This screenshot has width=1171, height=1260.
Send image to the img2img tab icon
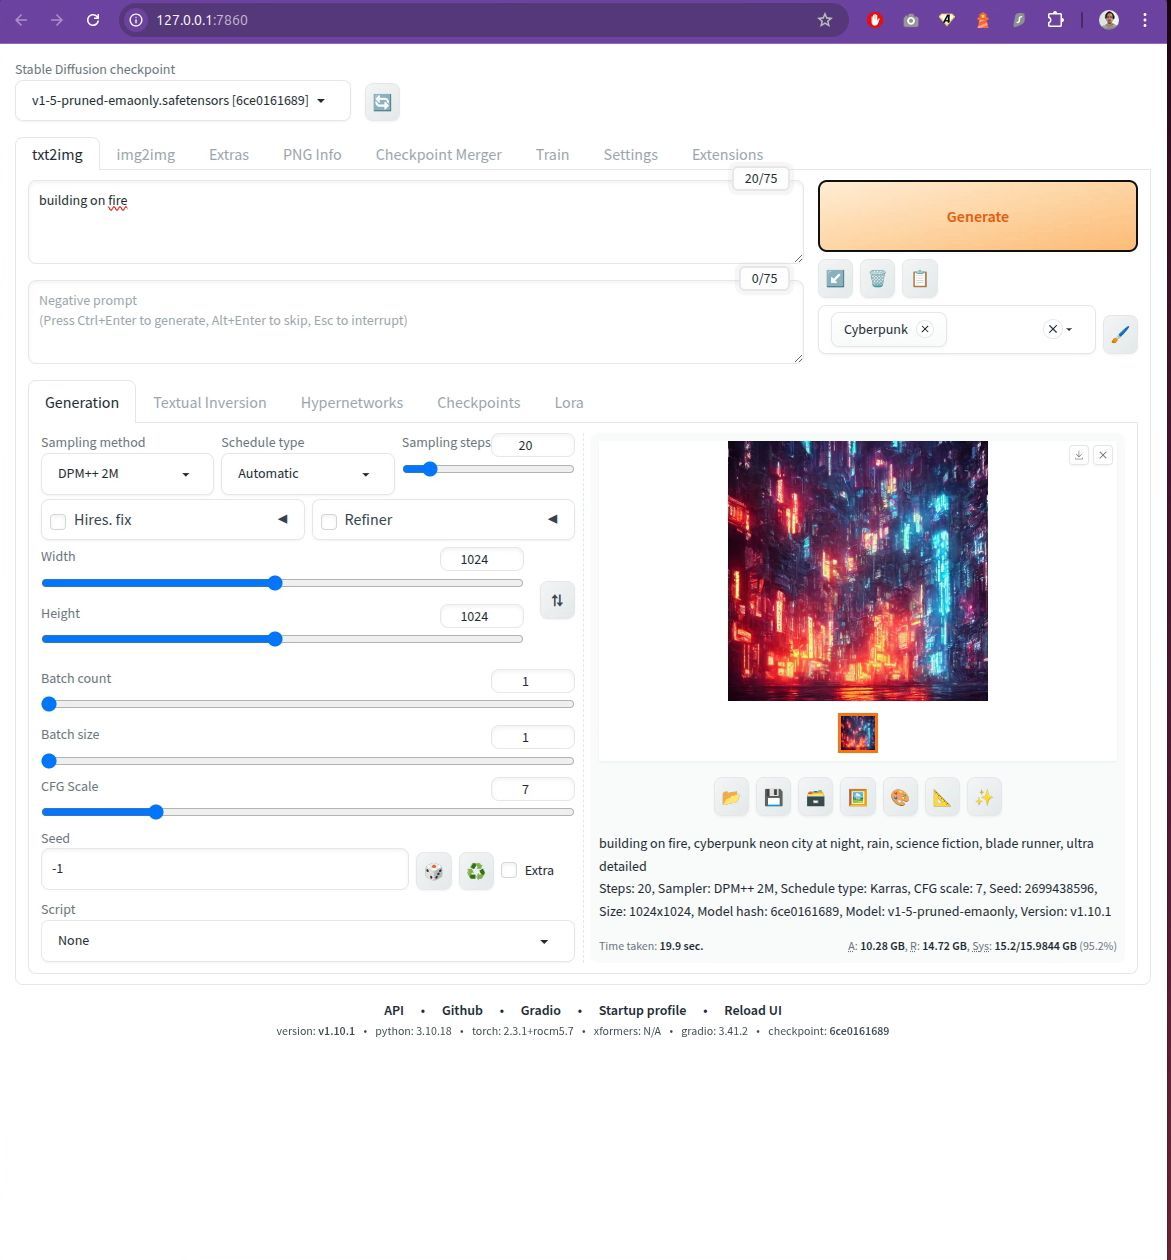[857, 797]
